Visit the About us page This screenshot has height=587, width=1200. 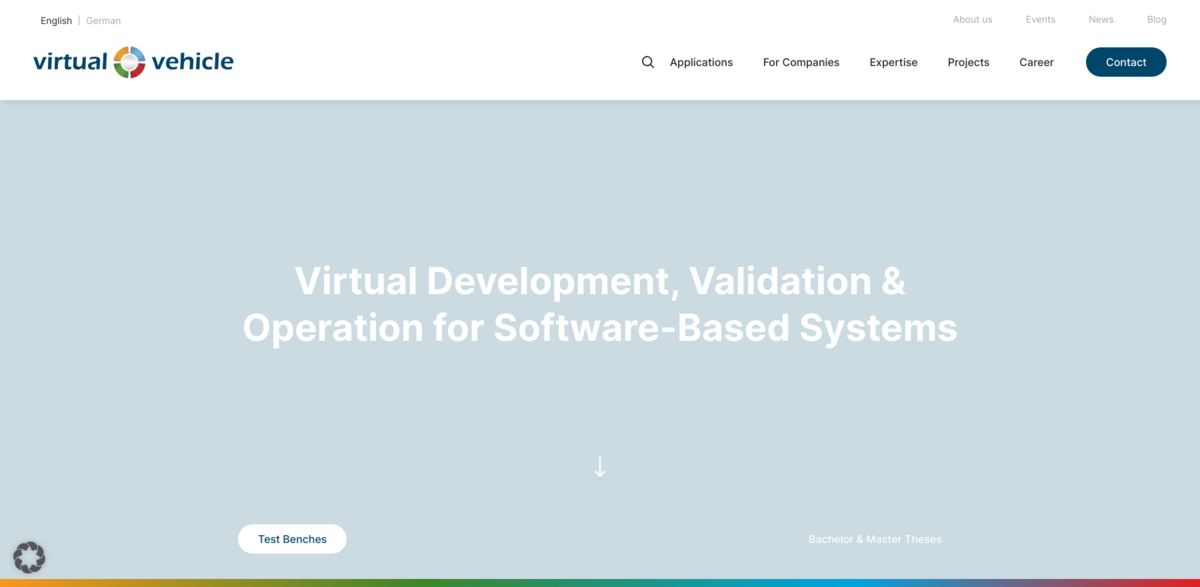click(x=972, y=19)
